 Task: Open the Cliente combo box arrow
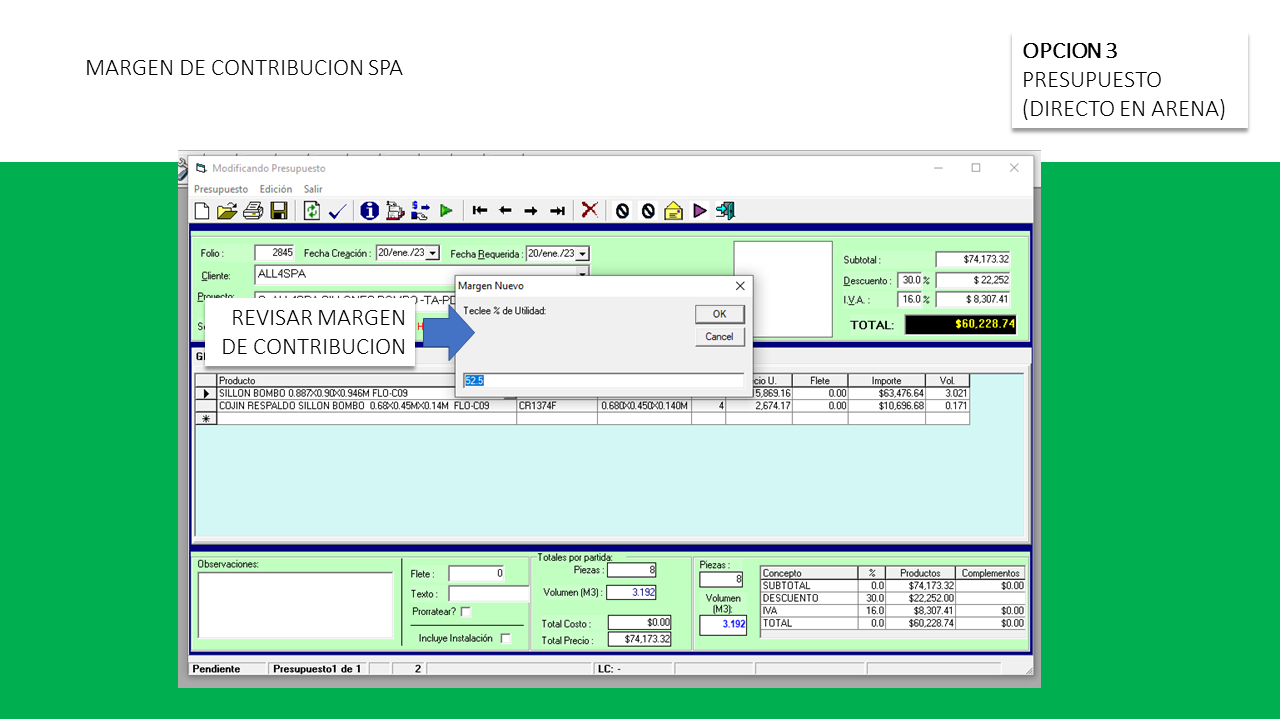582,275
